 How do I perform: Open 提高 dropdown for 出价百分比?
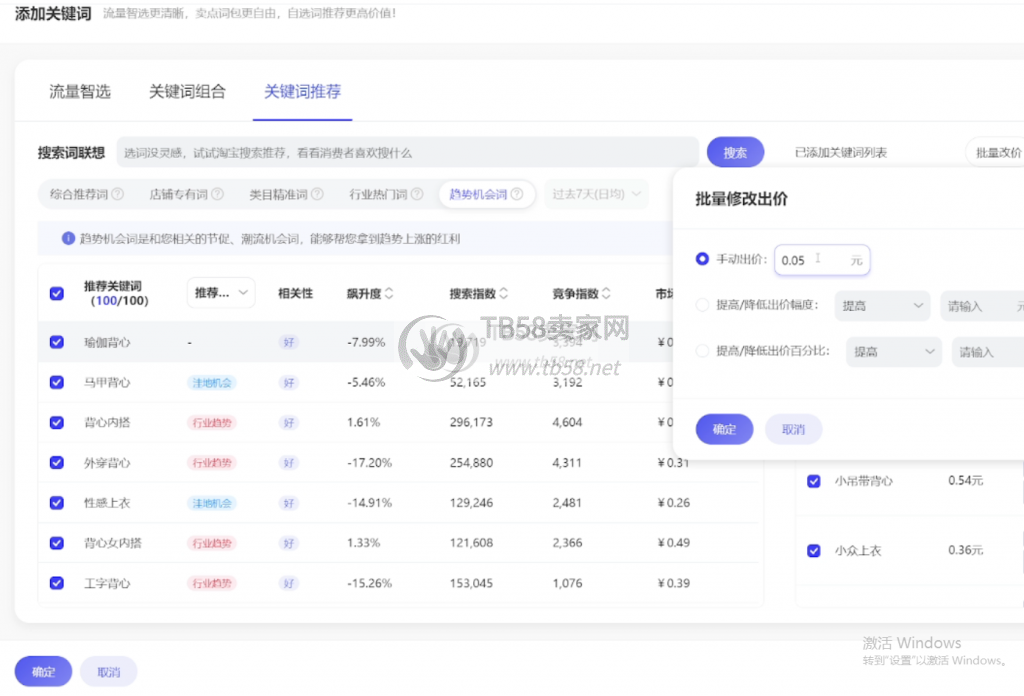(893, 352)
